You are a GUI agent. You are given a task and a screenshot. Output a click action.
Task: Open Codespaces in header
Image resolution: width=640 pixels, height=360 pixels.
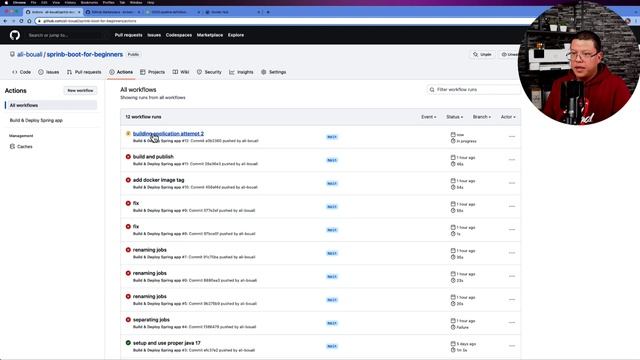click(179, 35)
